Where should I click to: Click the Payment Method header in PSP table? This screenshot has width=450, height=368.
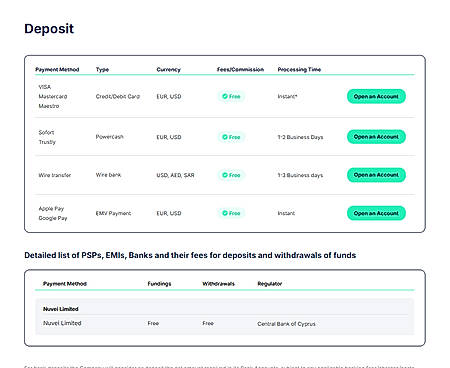tap(65, 284)
